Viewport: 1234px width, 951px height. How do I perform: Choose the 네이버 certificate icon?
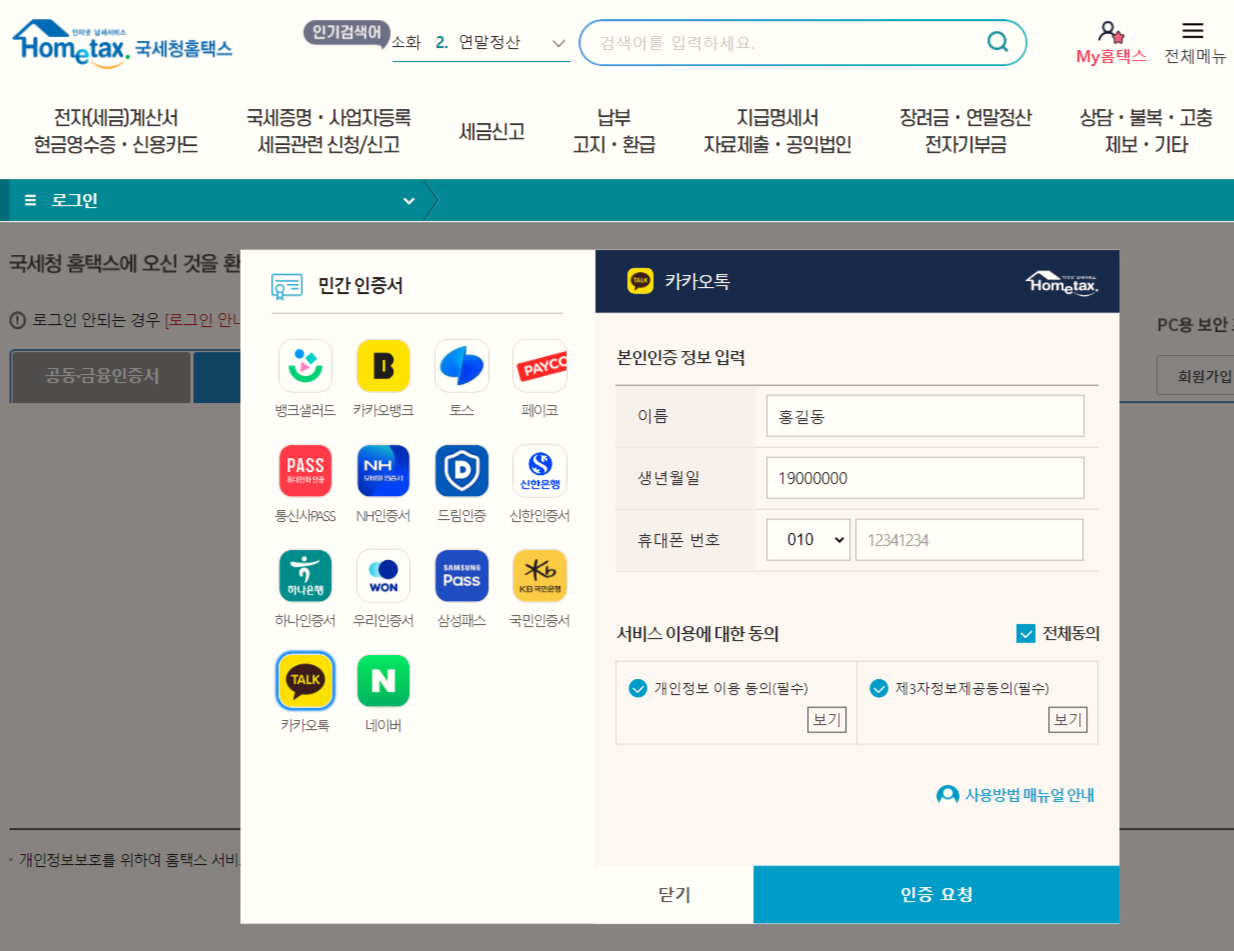[x=383, y=680]
